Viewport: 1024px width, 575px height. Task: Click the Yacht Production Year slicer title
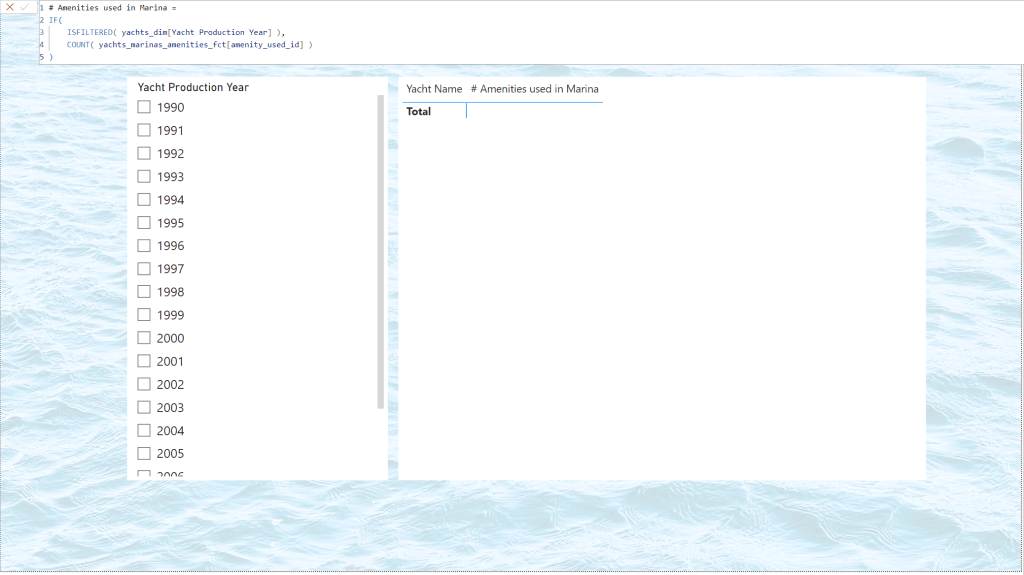click(x=193, y=87)
